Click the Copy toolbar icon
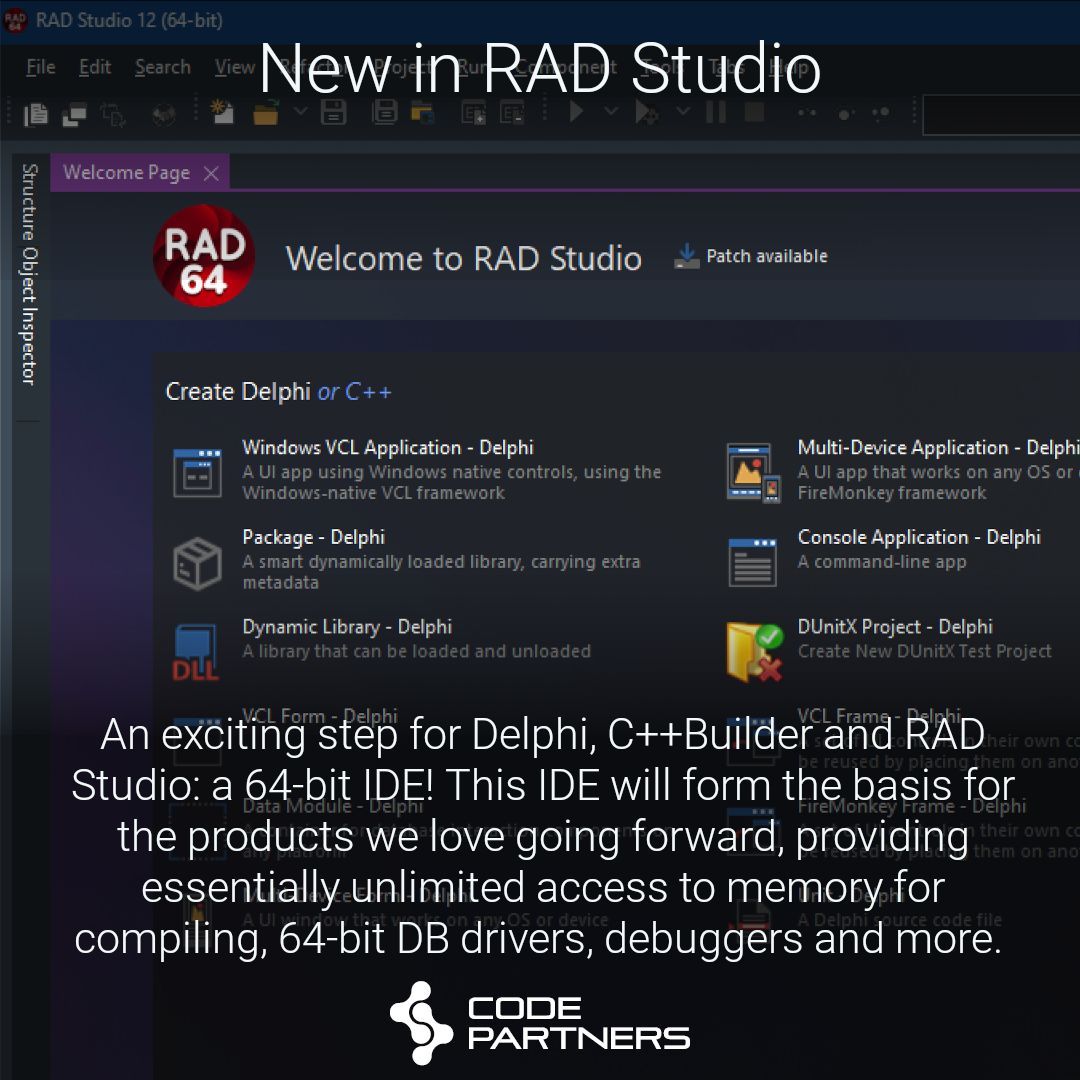Viewport: 1080px width, 1080px height. (34, 113)
